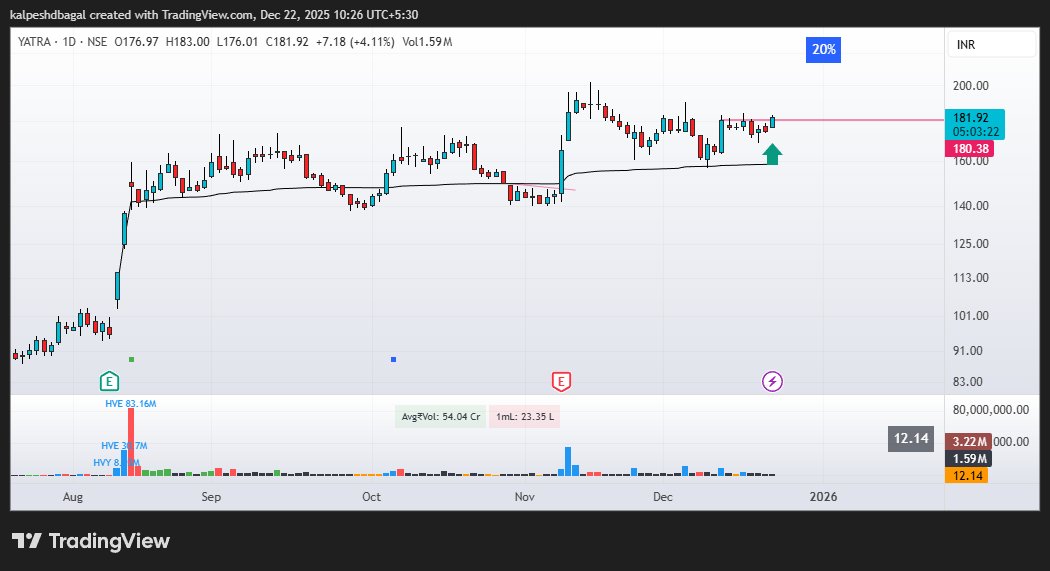Click the HVE 30.7M volume label

(x=124, y=446)
